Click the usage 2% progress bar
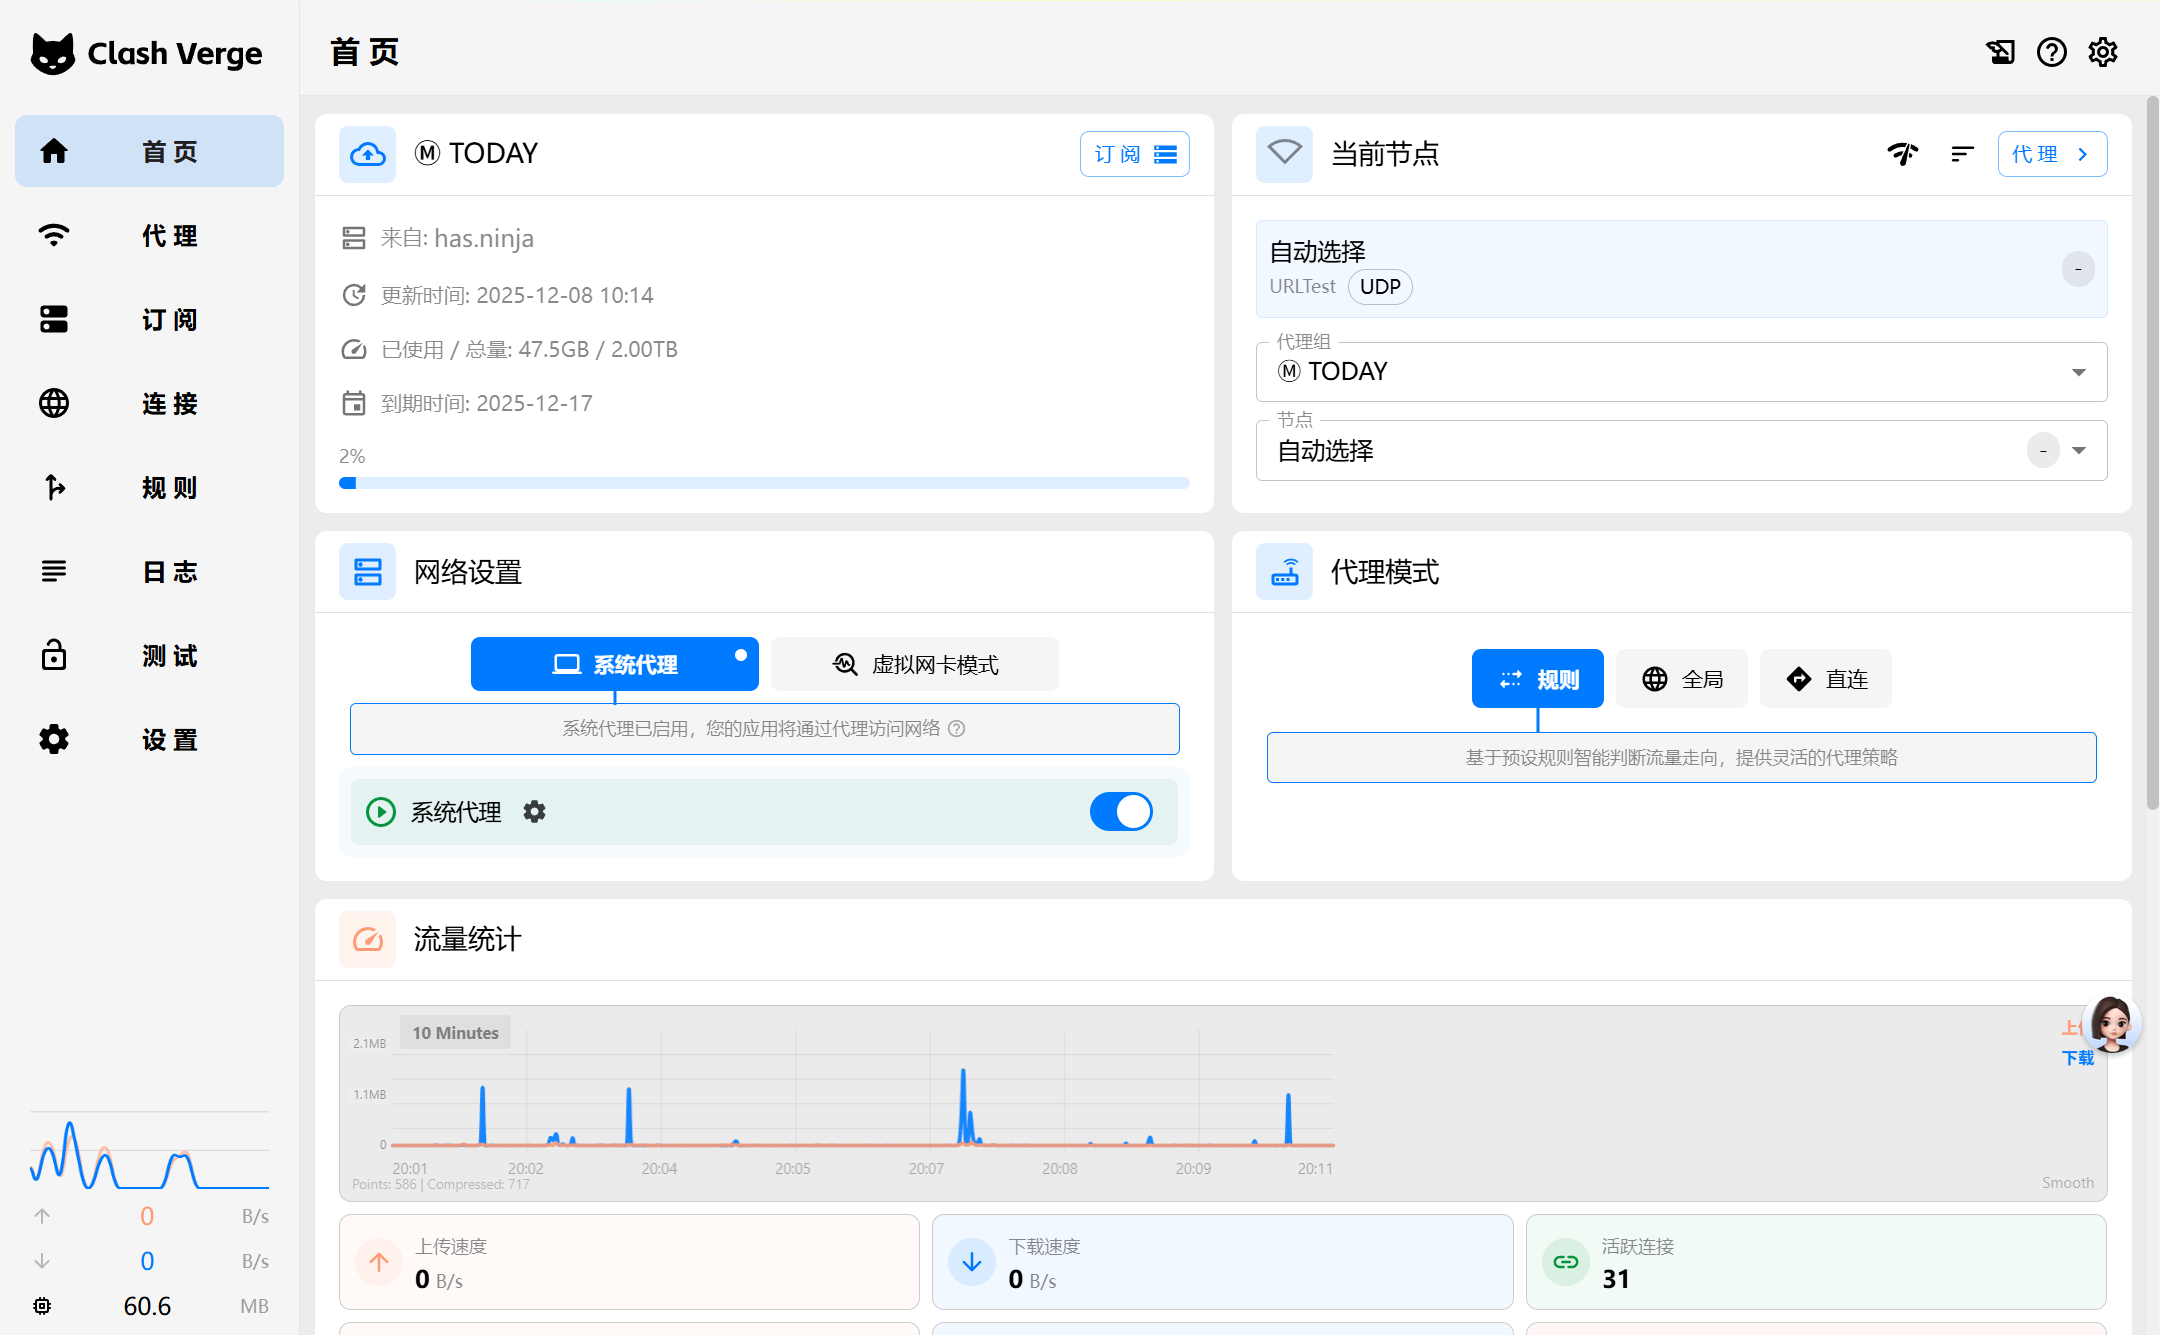 (764, 483)
